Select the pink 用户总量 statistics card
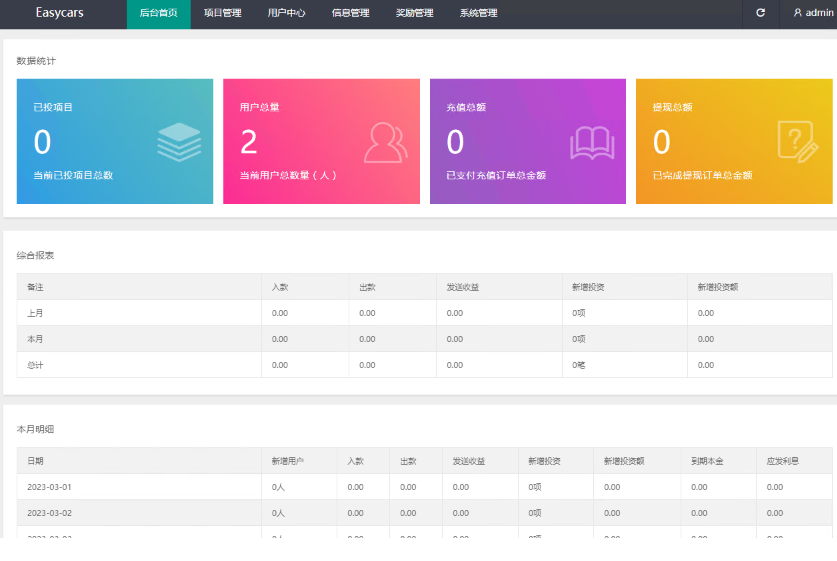Image resolution: width=837 pixels, height=561 pixels. point(321,141)
